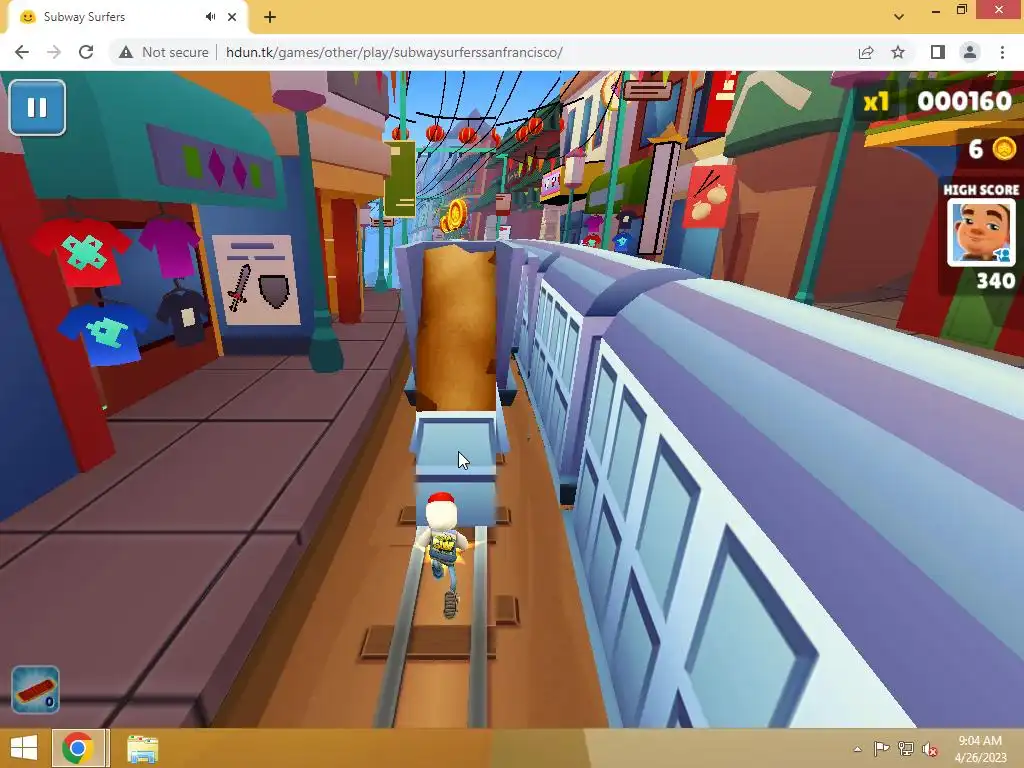Go forward to the next page

[x=54, y=52]
